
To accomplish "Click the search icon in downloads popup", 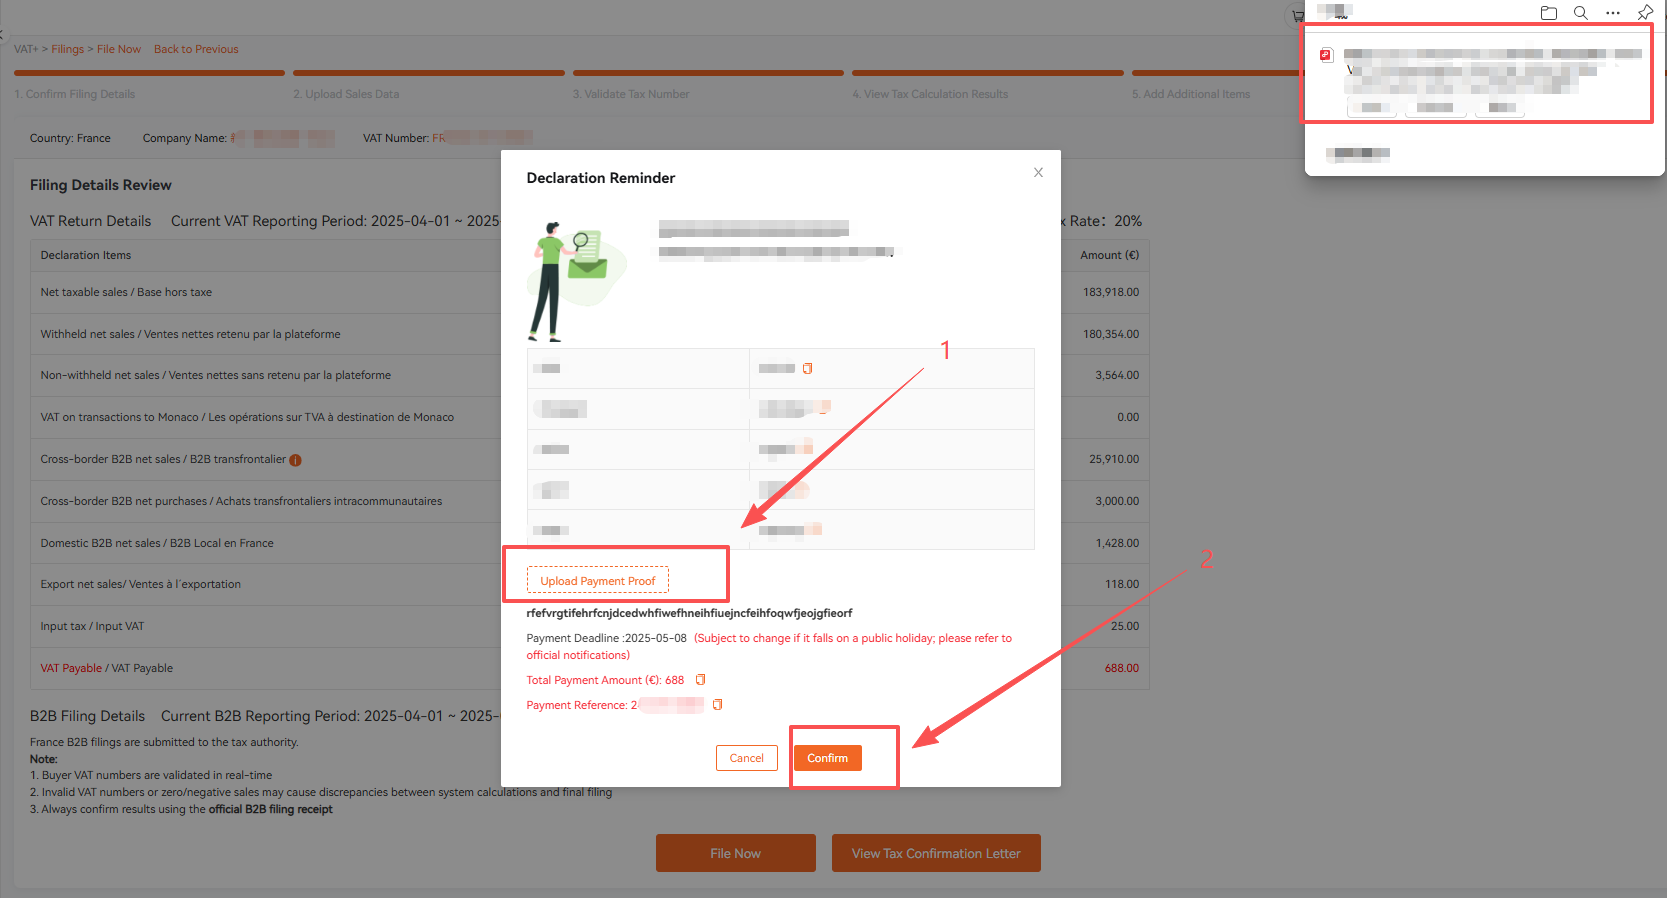I will [x=1581, y=13].
